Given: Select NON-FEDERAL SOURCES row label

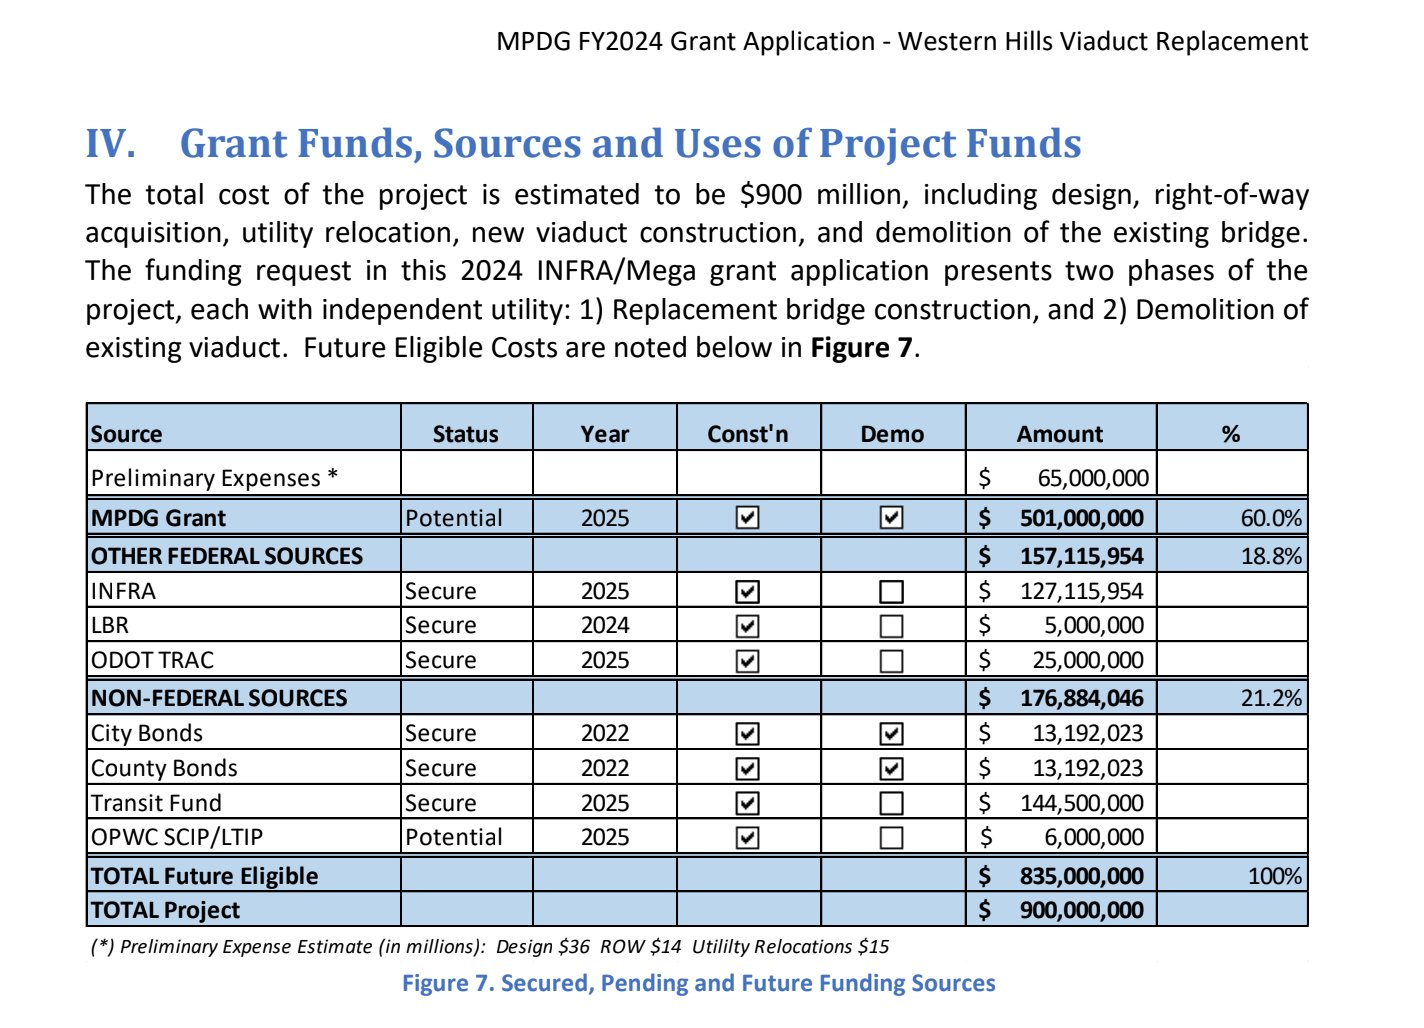Looking at the screenshot, I should (219, 698).
